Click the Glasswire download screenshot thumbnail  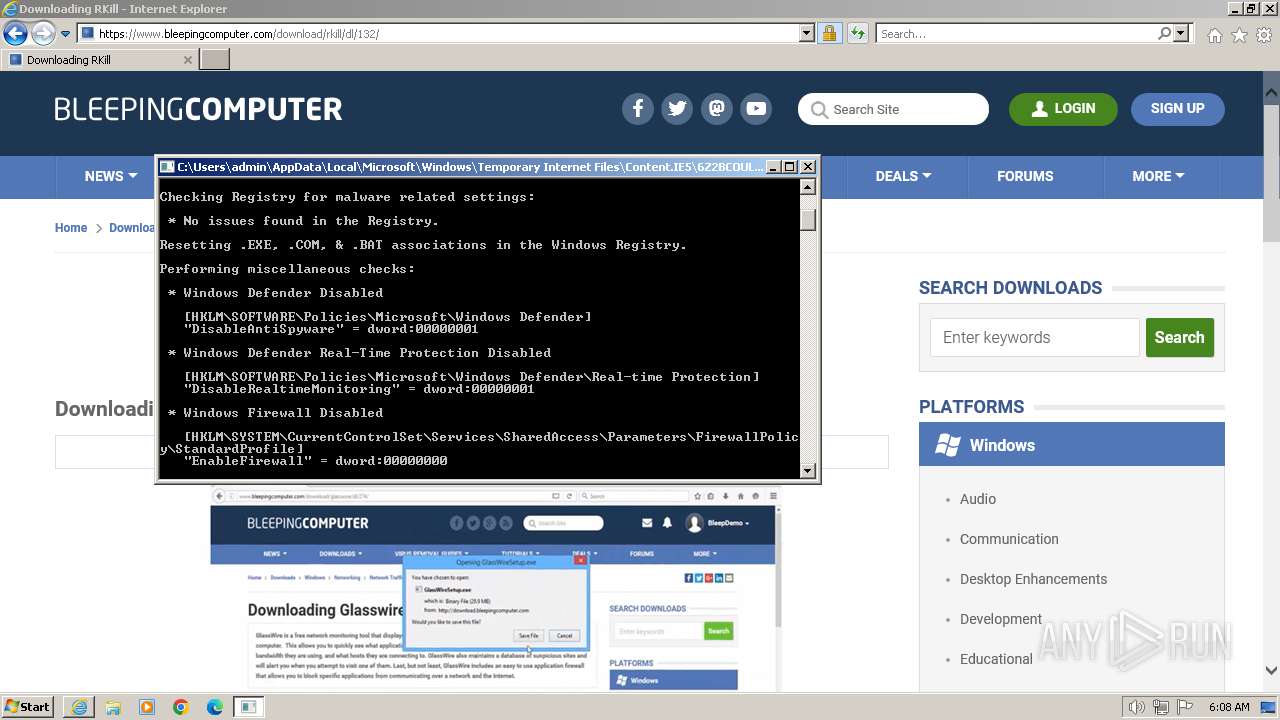[494, 590]
